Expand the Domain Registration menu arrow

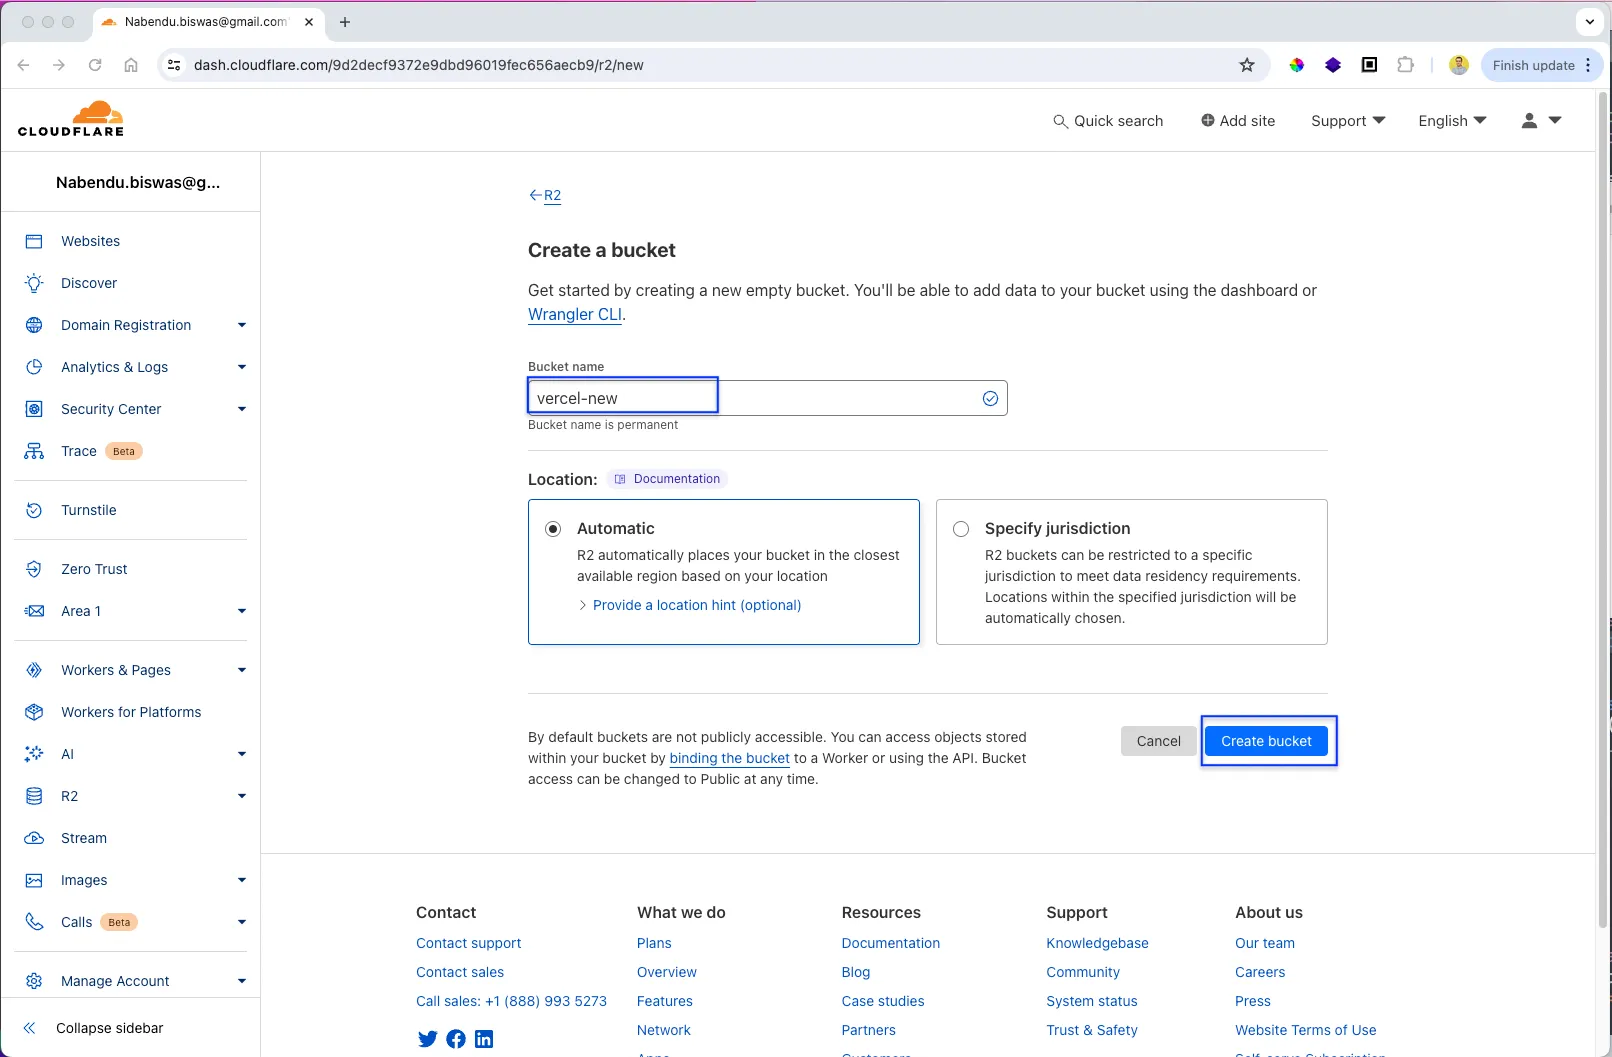(242, 325)
